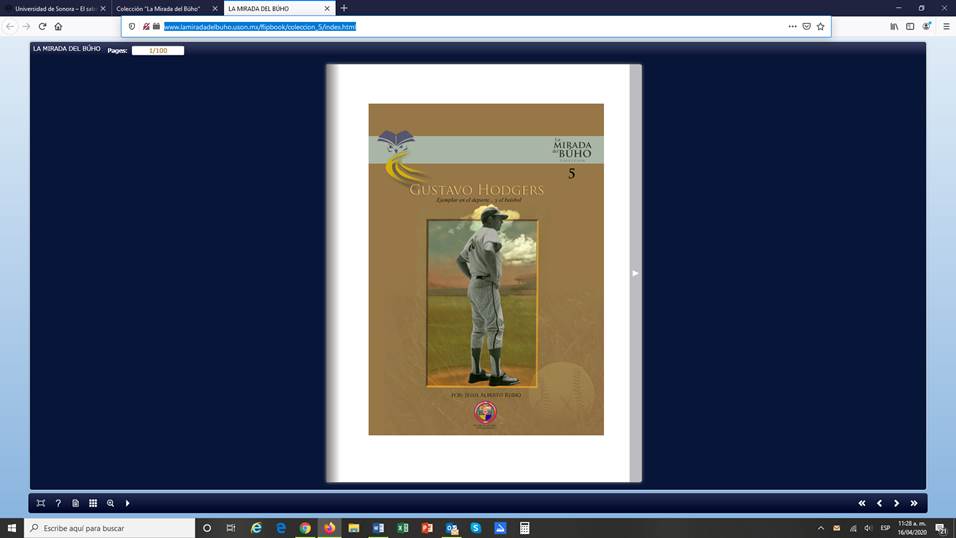Click the right-edge arrow to turn page
The width and height of the screenshot is (956, 538).
[x=635, y=273]
